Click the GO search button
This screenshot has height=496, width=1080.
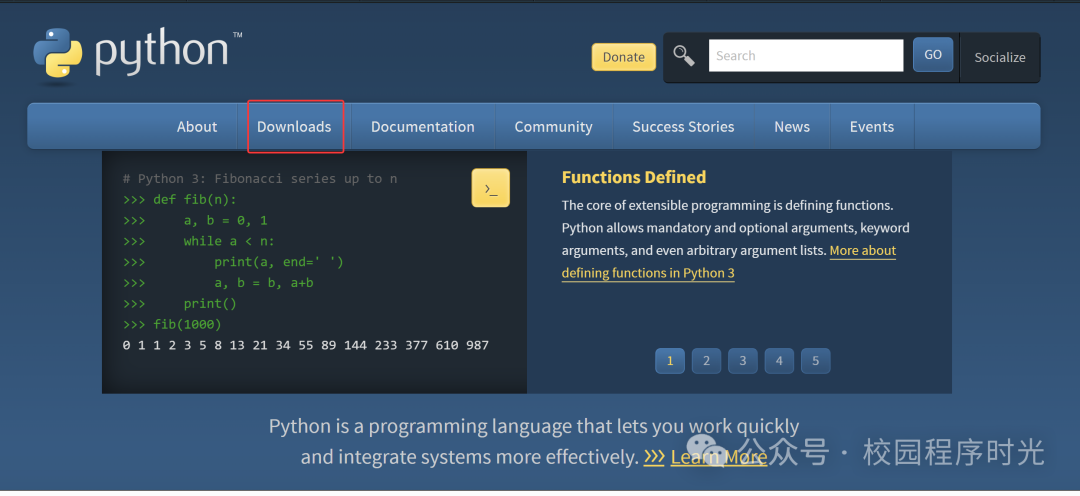933,54
